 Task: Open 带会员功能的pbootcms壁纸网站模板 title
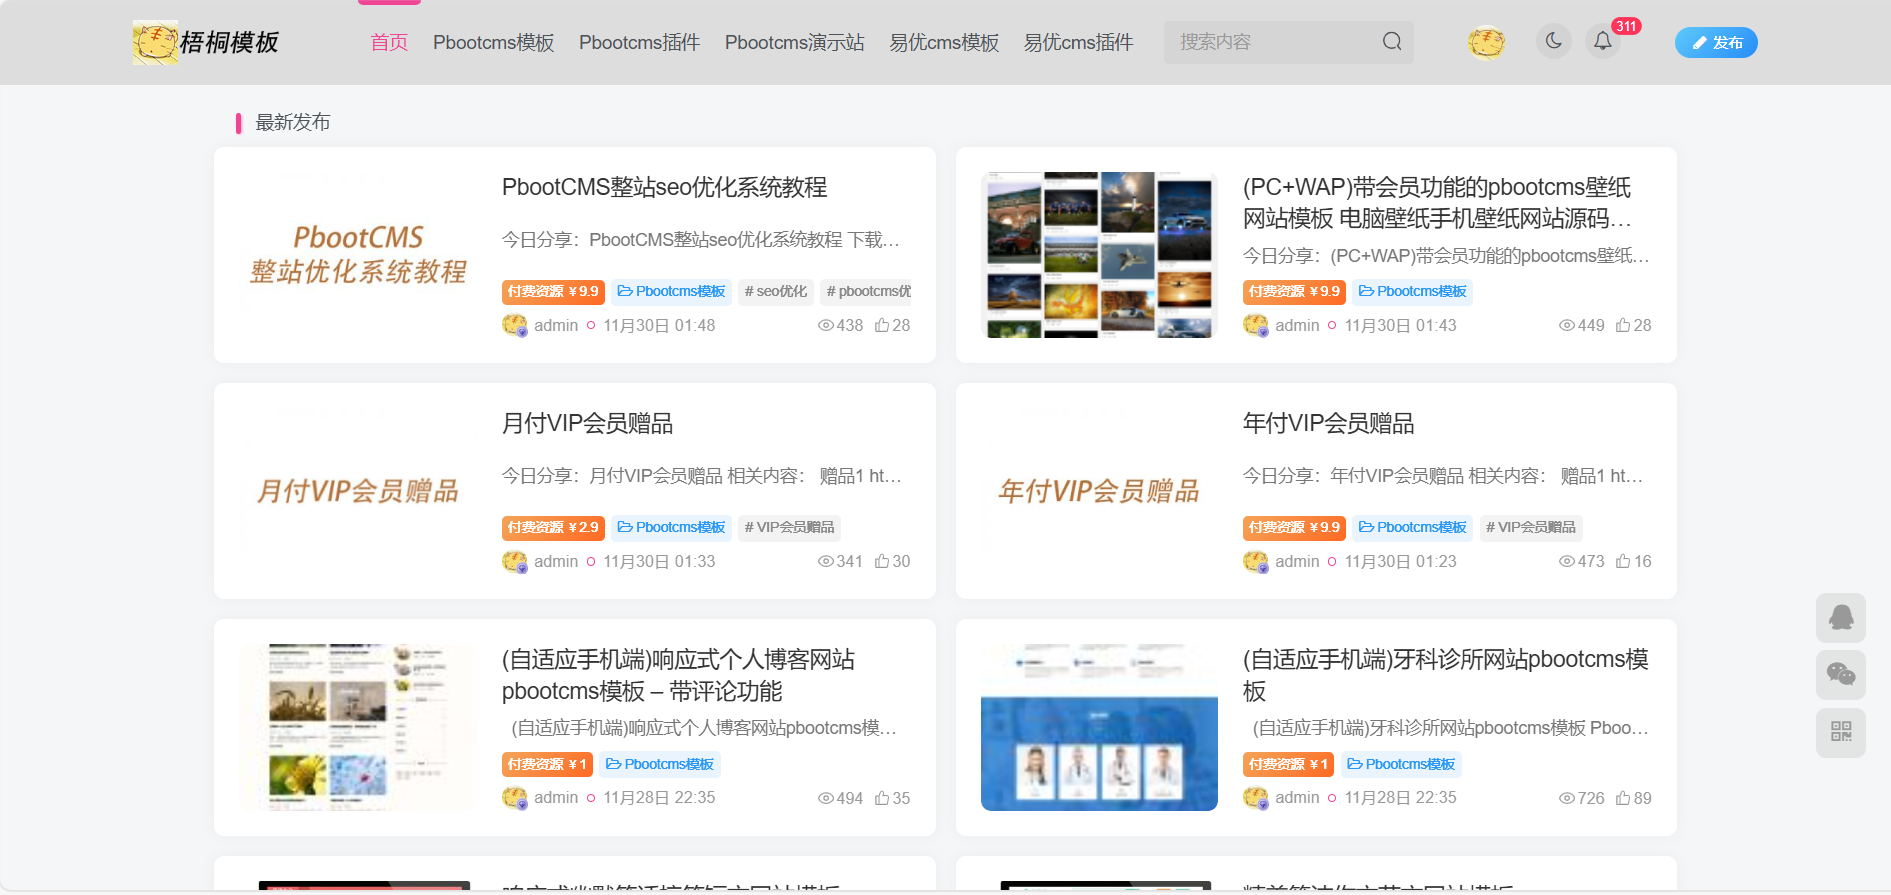coord(1438,203)
